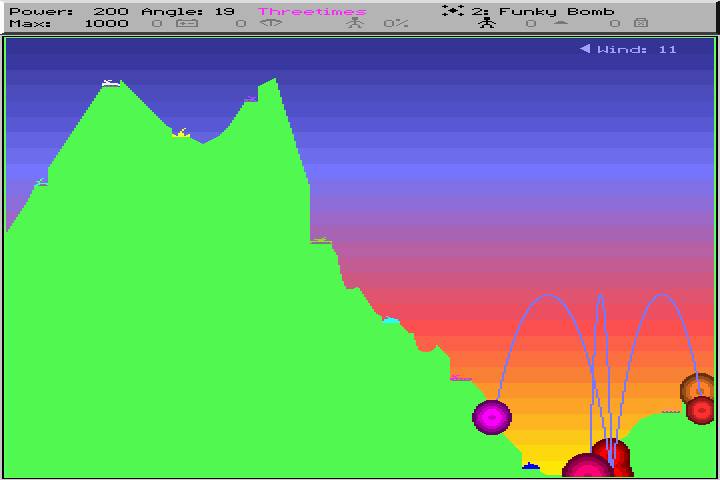Image resolution: width=720 pixels, height=480 pixels.
Task: Select the purple tank on the upper ledge
Action: pyautogui.click(x=251, y=99)
